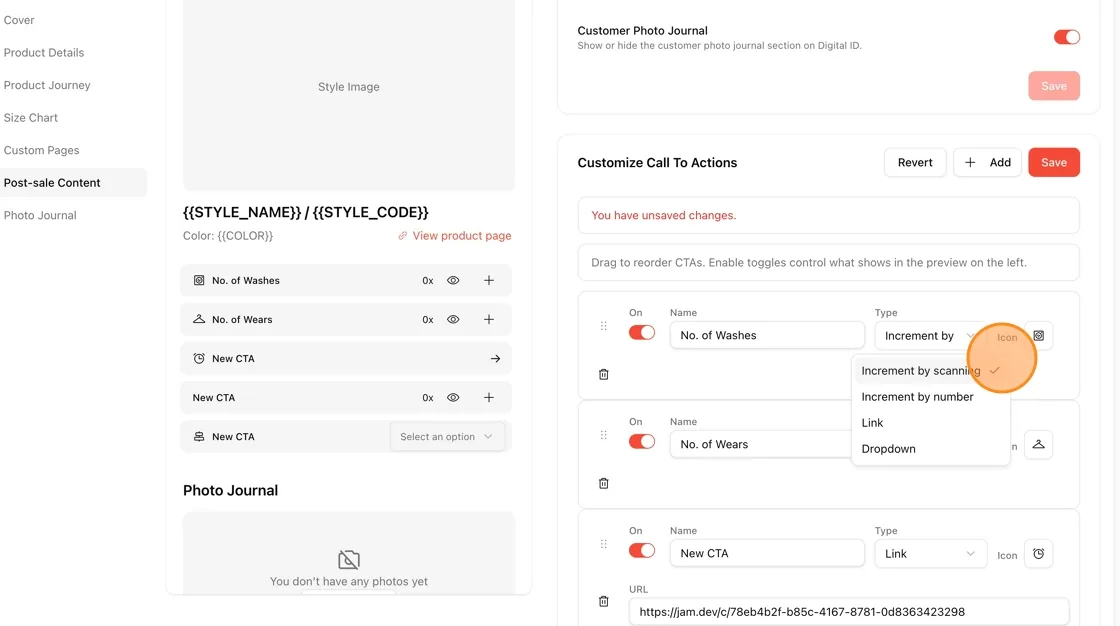Click plus on New CTA counter row
This screenshot has width=1120, height=626.
[x=489, y=397]
